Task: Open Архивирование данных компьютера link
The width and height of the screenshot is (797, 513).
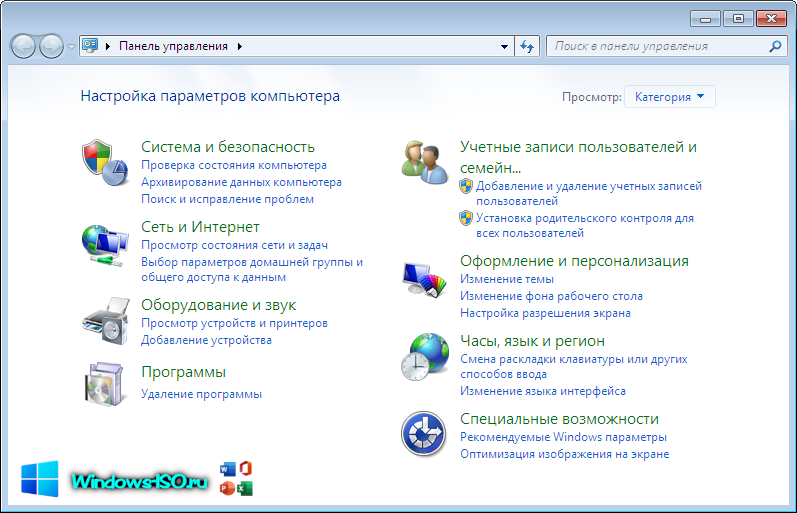Action: (241, 182)
